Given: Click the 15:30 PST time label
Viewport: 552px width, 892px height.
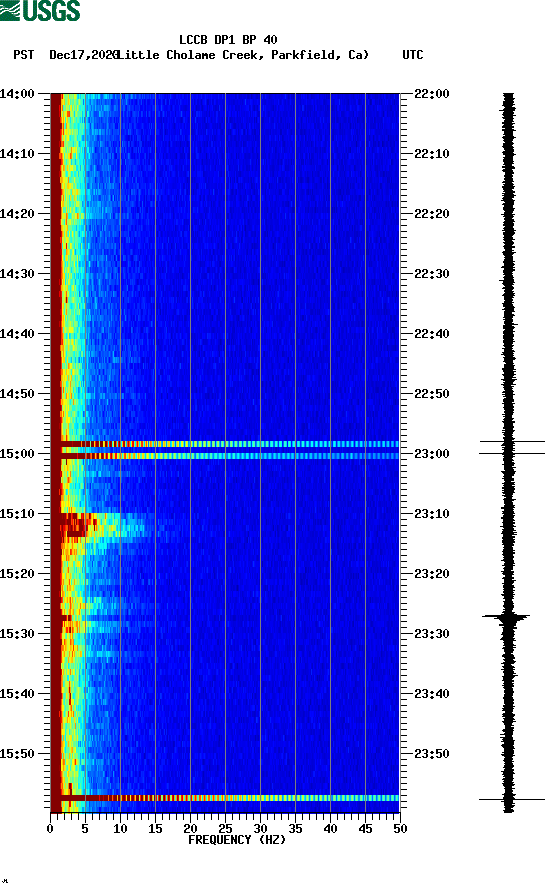Looking at the screenshot, I should click(x=17, y=634).
